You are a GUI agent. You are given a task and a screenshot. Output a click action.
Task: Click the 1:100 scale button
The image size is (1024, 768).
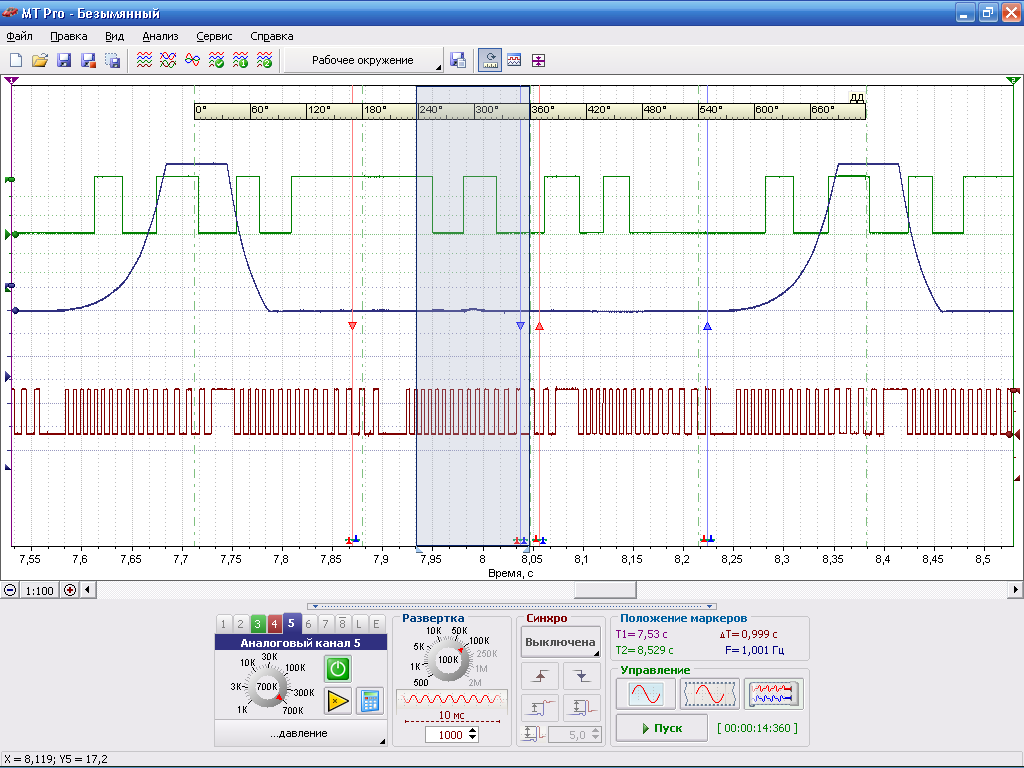40,590
